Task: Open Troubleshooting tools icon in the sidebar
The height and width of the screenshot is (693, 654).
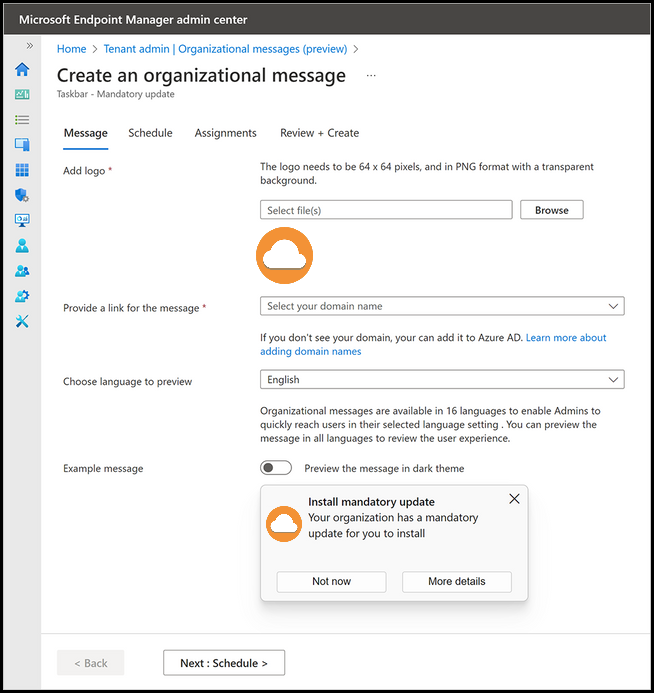Action: [22, 321]
